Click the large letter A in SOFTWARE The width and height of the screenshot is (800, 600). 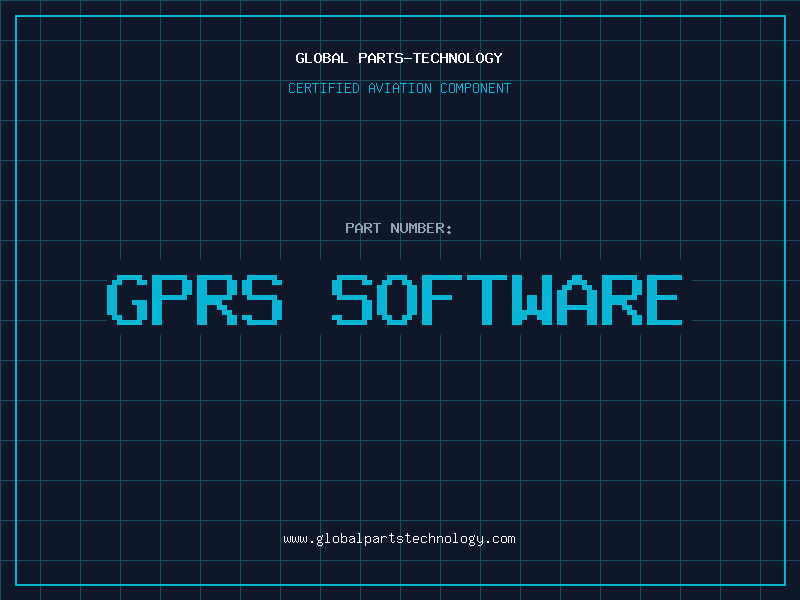575,299
